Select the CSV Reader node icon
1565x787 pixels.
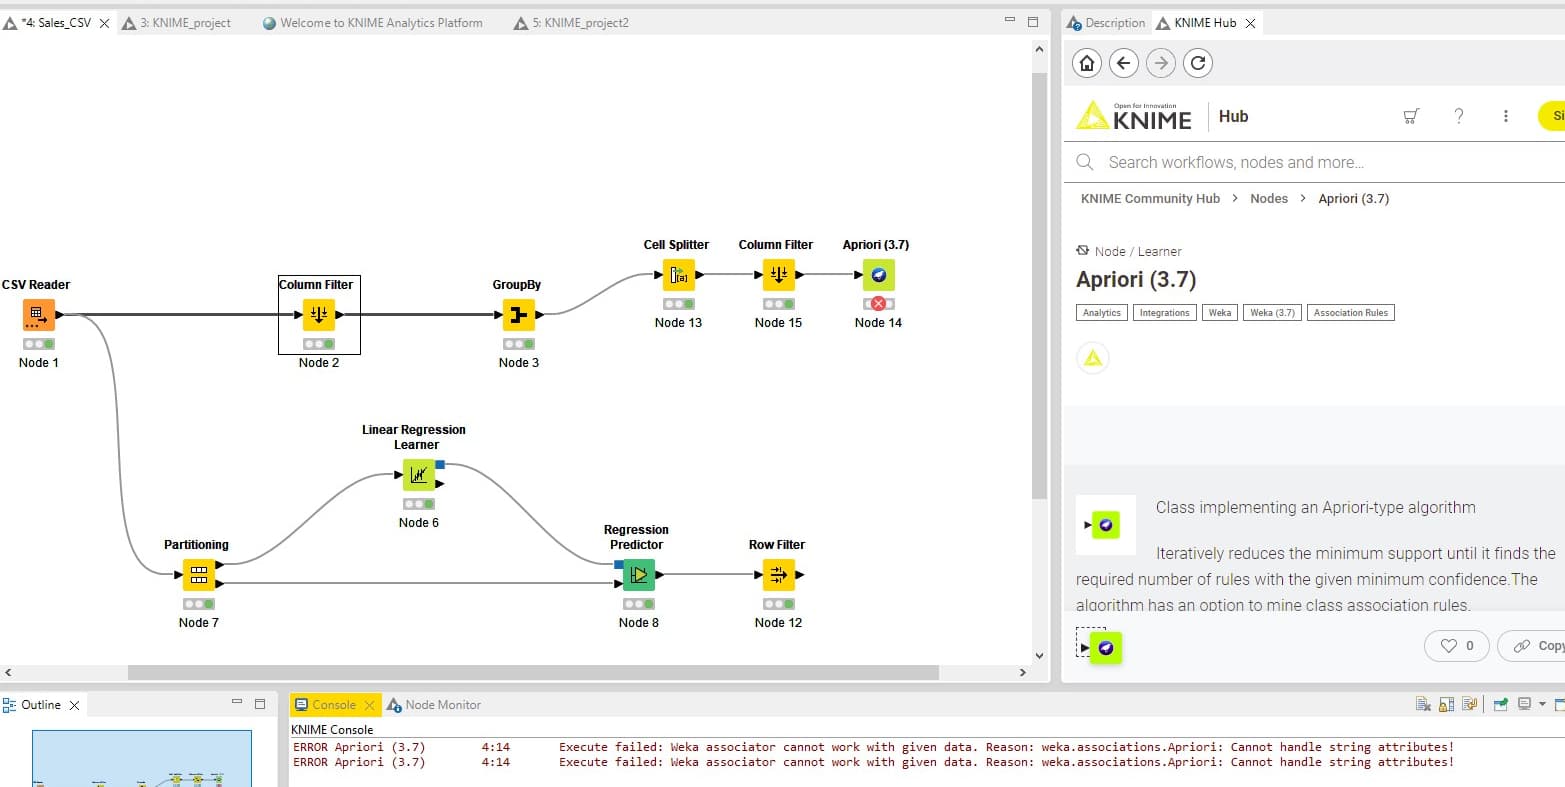coord(38,315)
